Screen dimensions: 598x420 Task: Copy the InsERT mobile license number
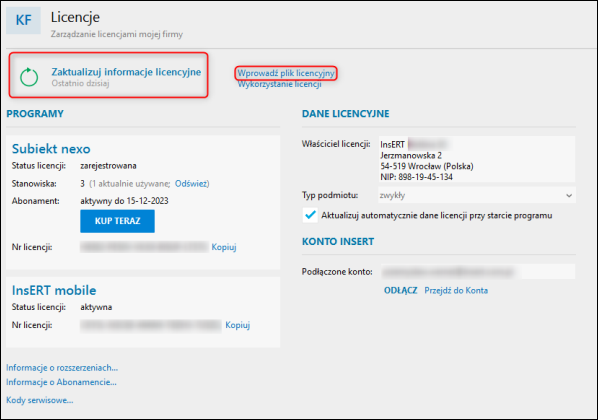(x=238, y=325)
